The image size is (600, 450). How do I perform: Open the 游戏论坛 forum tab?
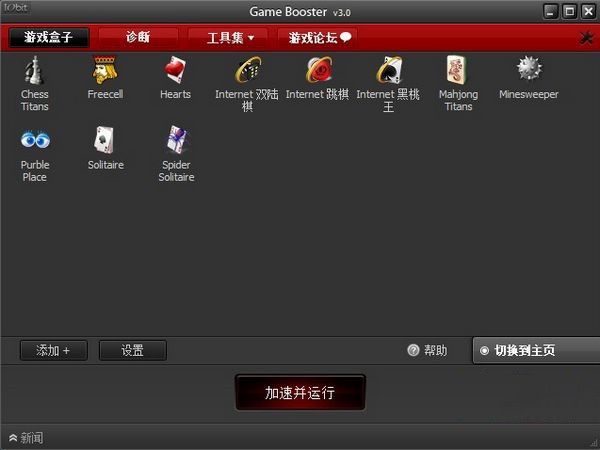pyautogui.click(x=319, y=38)
